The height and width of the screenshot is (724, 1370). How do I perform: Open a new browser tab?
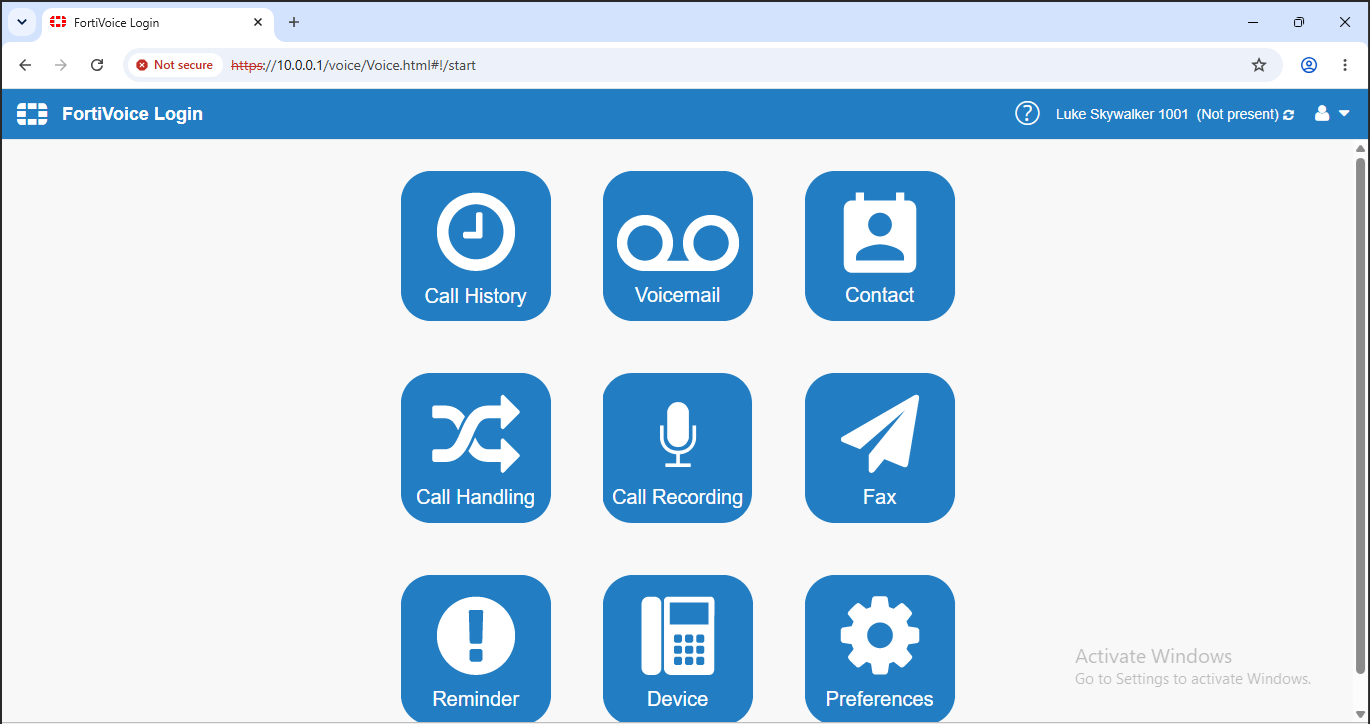coord(294,22)
